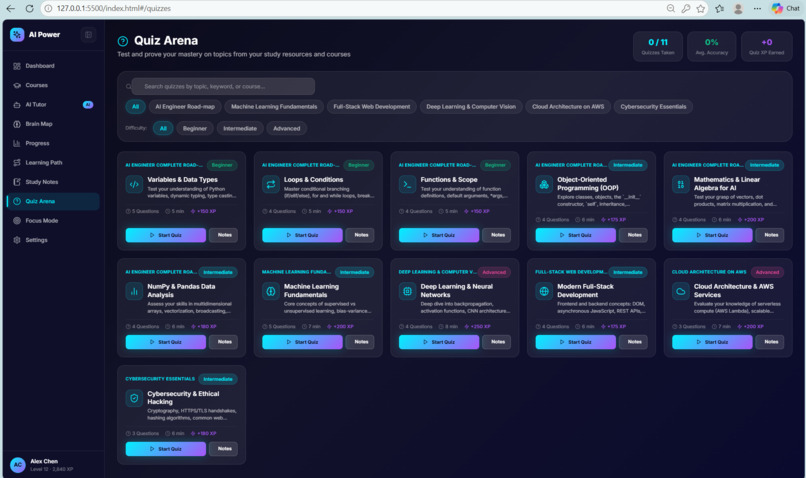Viewport: 806px width, 478px height.
Task: Open Learning Path in sidebar
Action: pyautogui.click(x=53, y=162)
